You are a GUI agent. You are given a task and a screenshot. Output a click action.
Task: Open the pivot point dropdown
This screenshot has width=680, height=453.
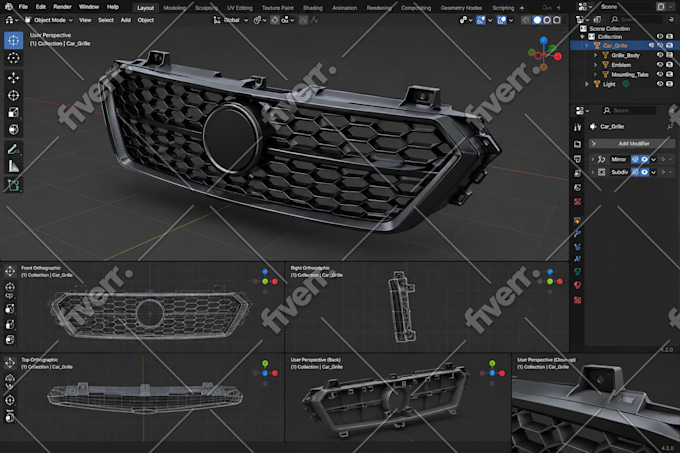point(258,20)
